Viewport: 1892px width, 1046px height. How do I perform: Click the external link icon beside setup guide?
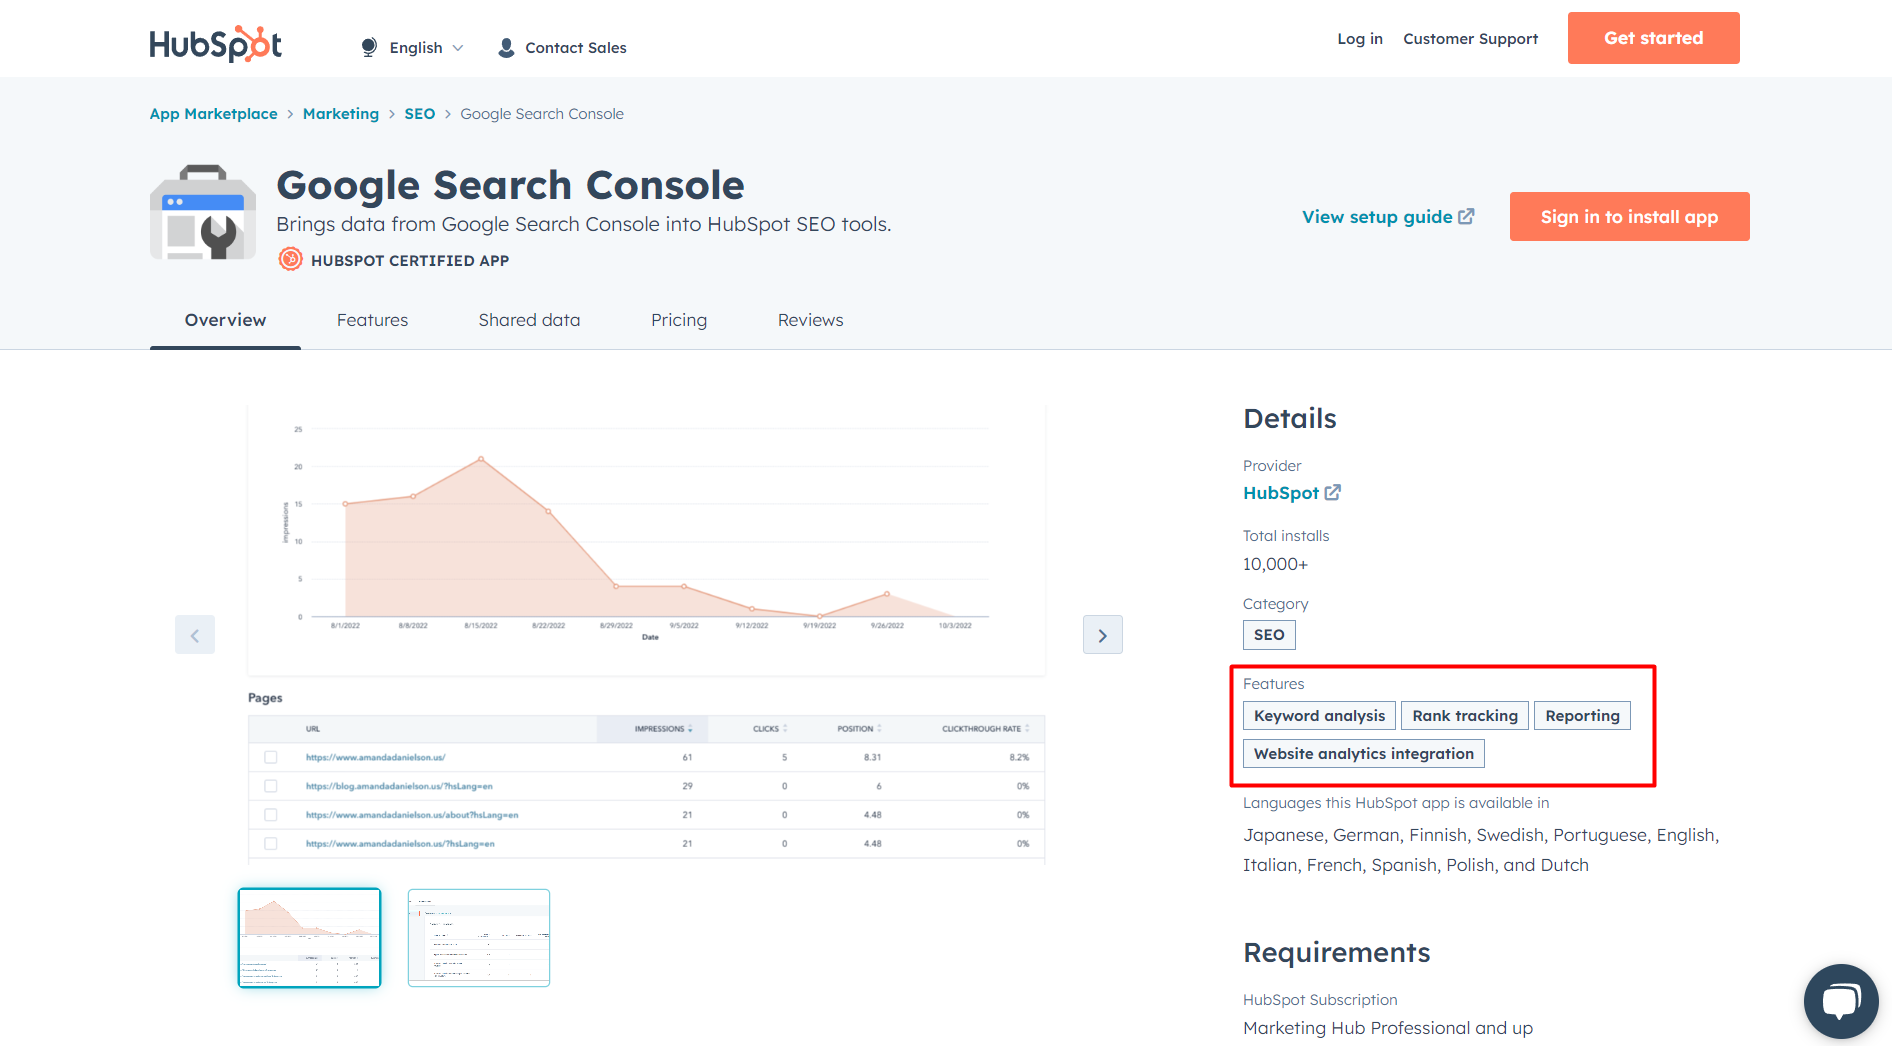[x=1466, y=216]
